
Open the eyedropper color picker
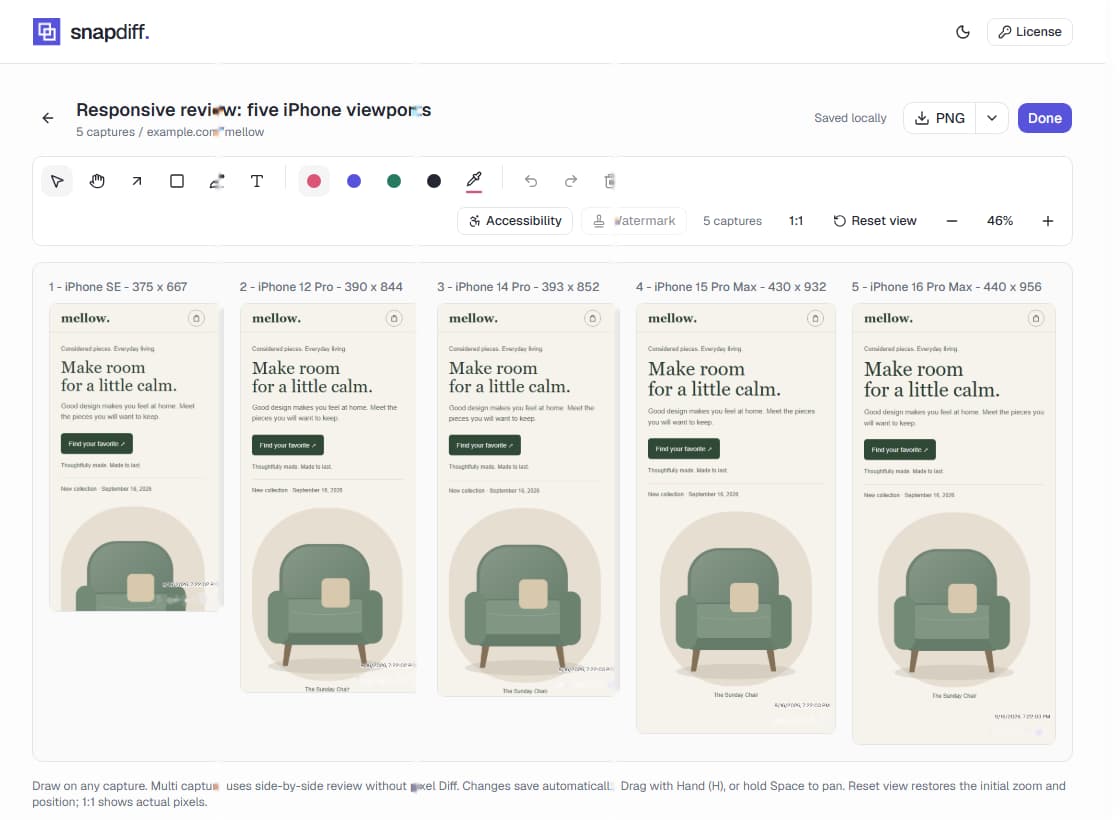[x=474, y=181]
